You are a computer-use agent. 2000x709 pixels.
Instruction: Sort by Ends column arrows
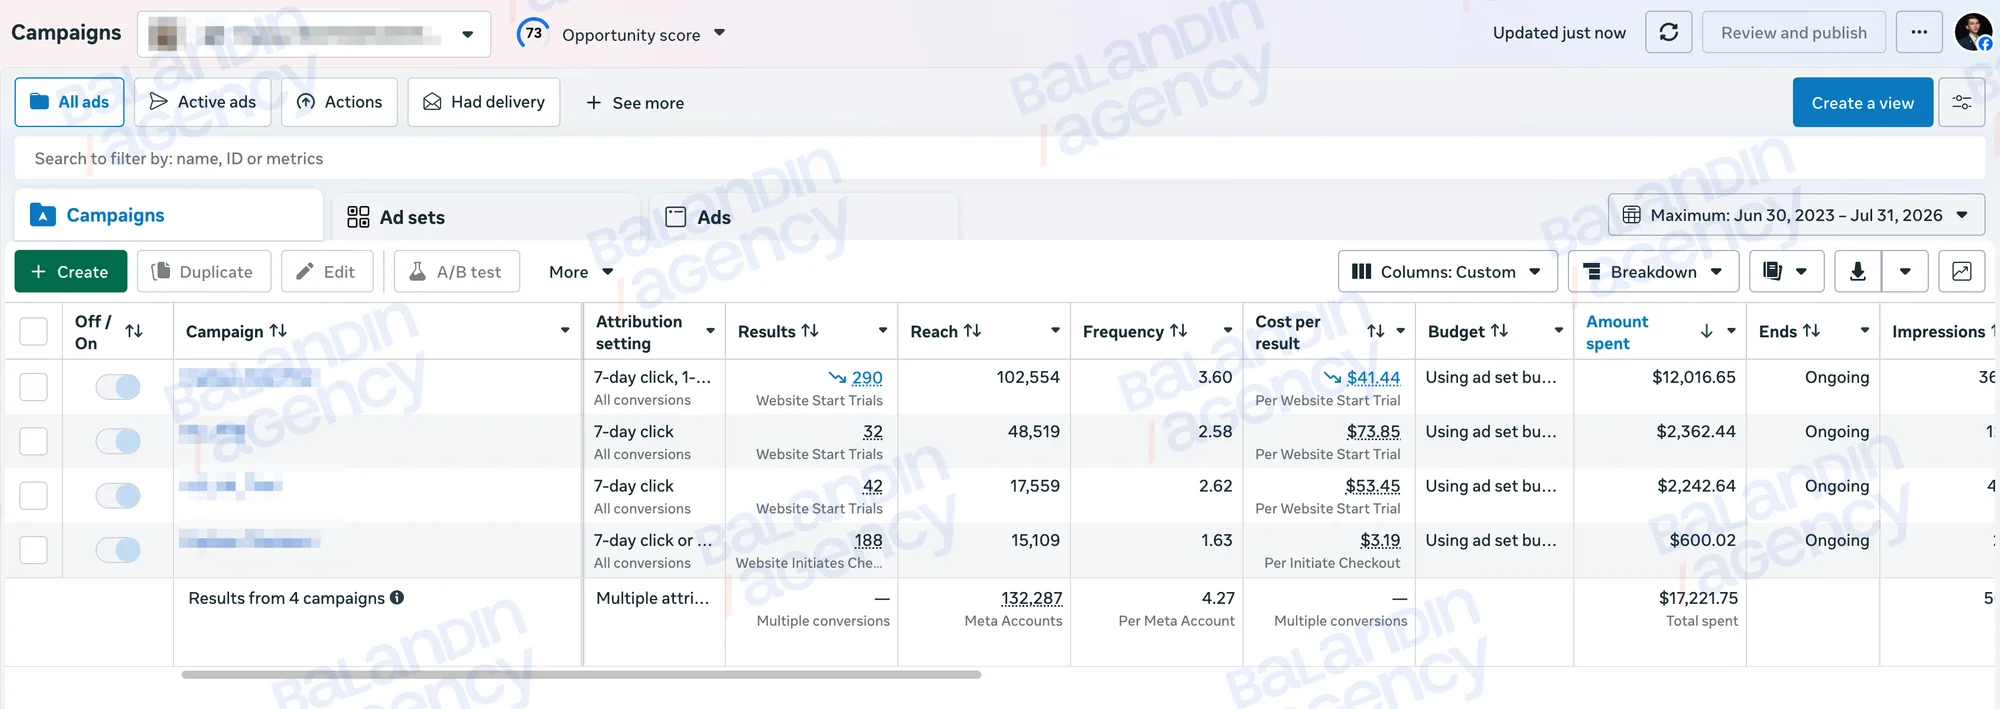tap(1811, 331)
